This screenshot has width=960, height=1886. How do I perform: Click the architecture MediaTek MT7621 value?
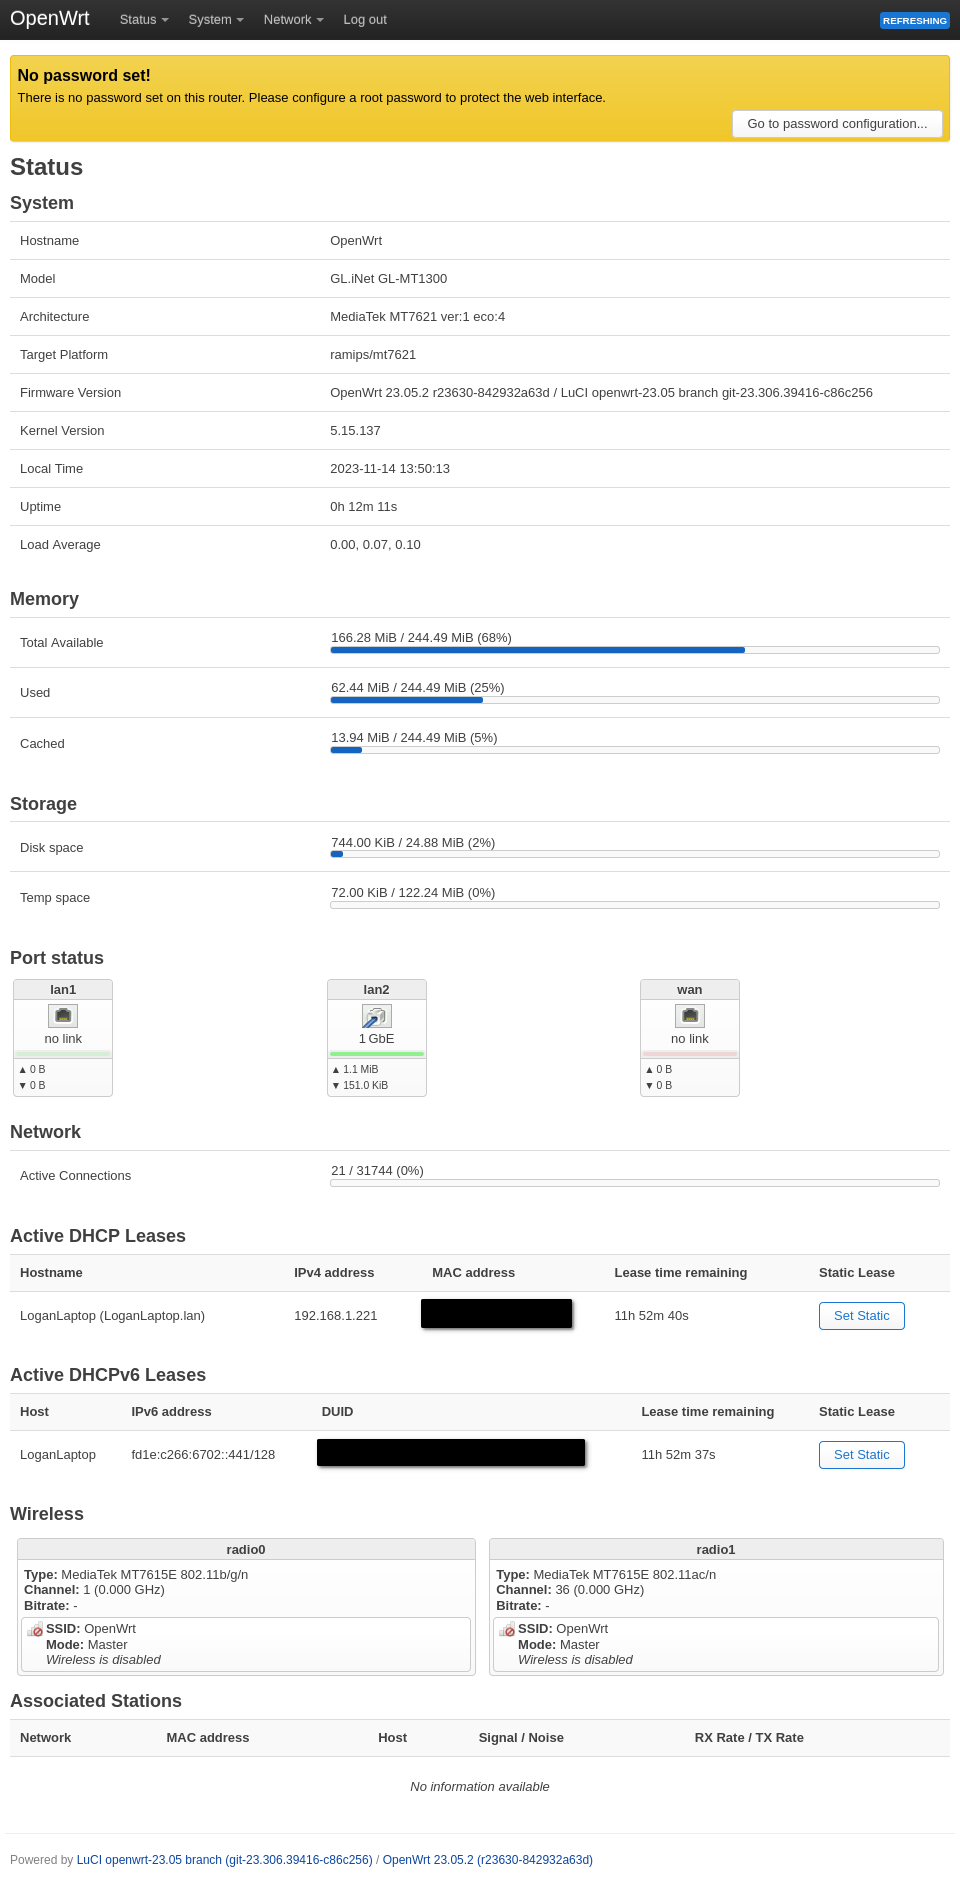coord(418,317)
